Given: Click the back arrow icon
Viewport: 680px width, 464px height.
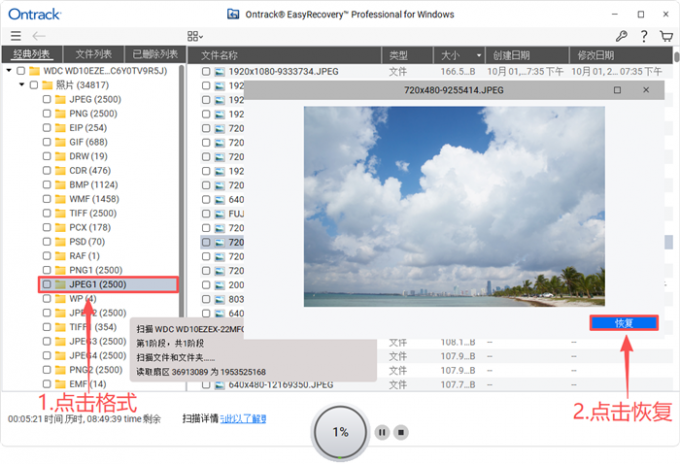Looking at the screenshot, I should [x=40, y=36].
